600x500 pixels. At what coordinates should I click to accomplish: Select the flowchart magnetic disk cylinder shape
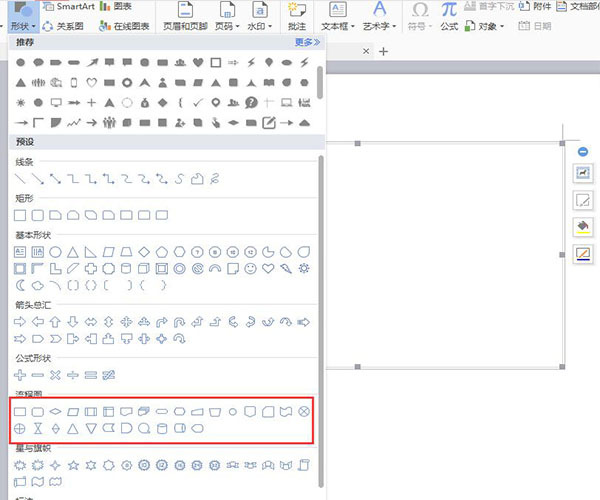(164, 428)
